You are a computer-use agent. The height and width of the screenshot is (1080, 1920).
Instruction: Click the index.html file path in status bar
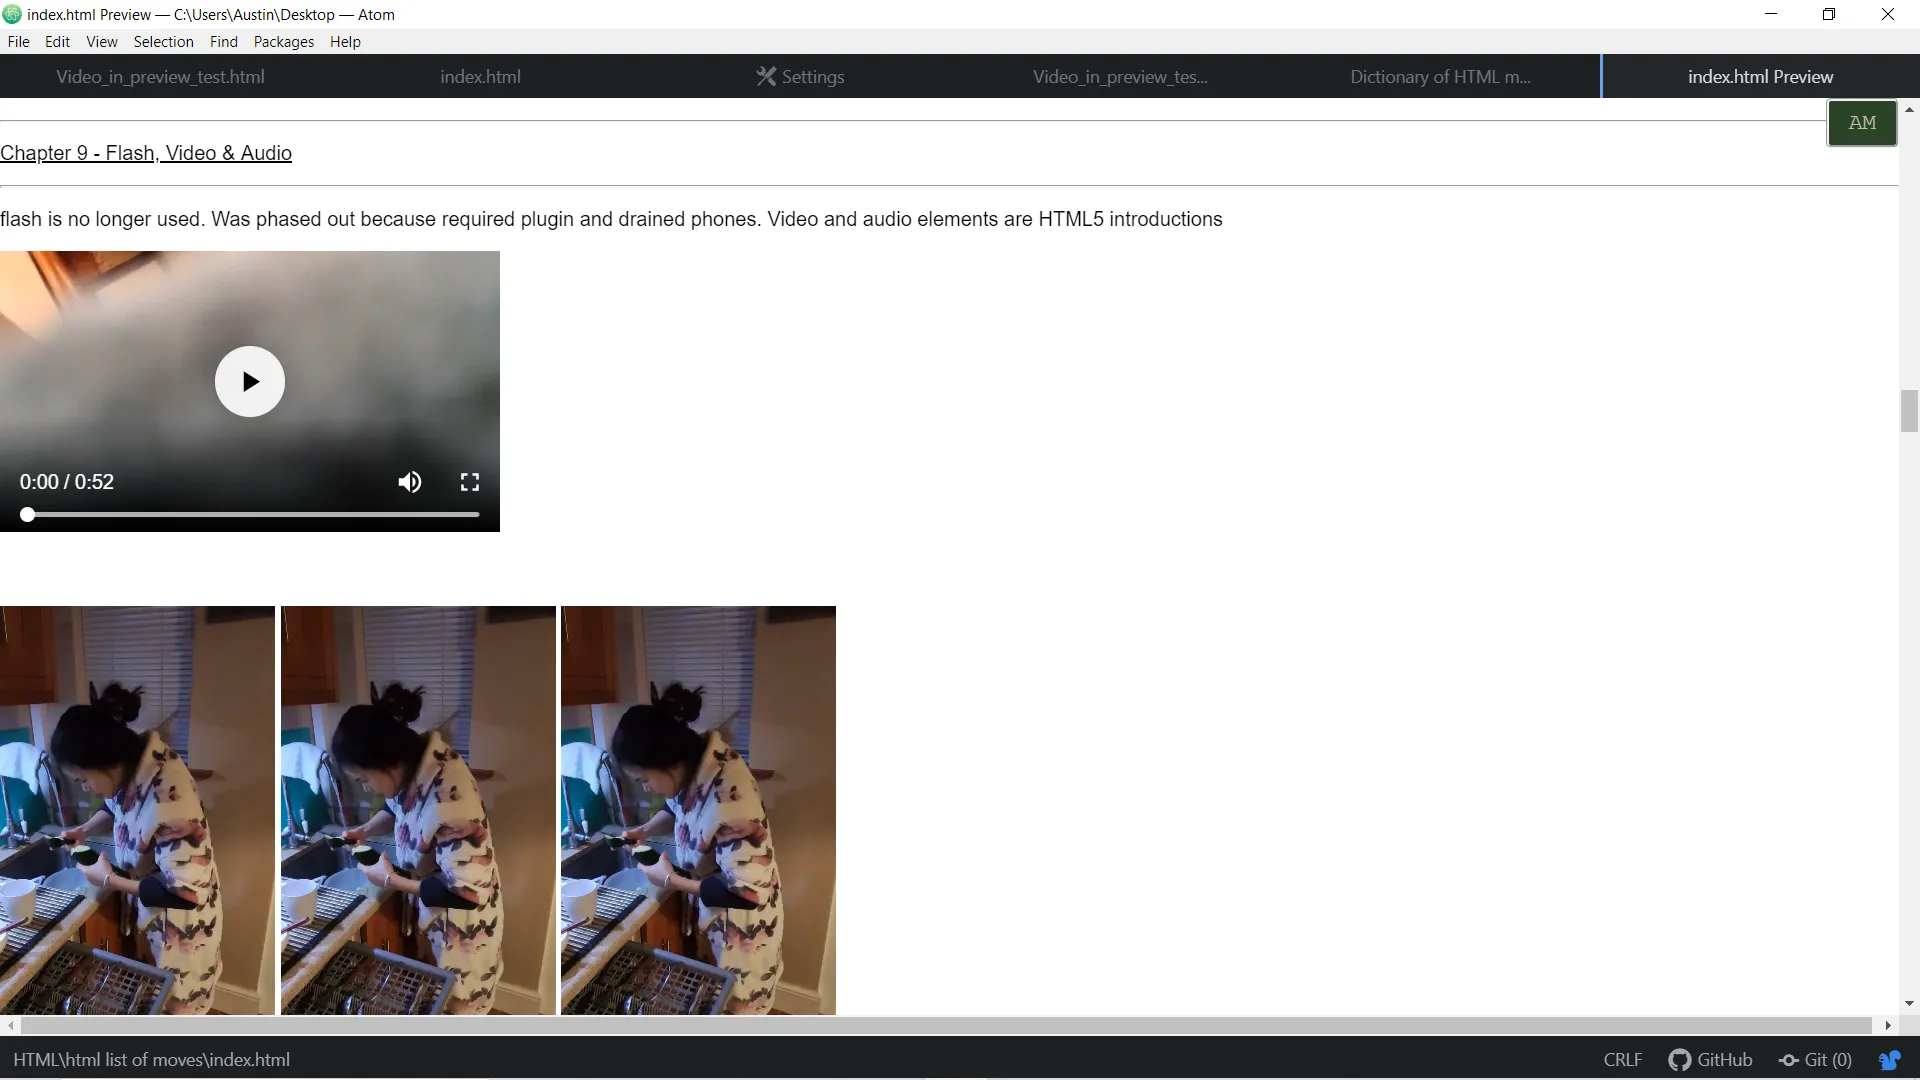coord(151,1060)
